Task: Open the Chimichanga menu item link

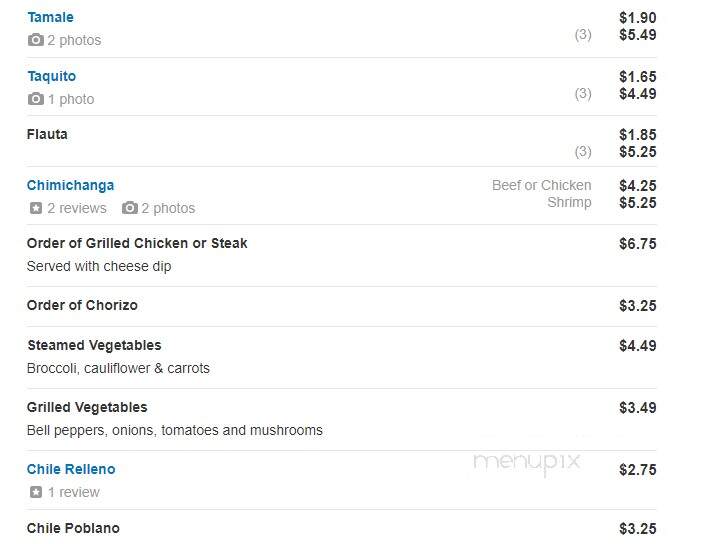Action: (x=70, y=185)
